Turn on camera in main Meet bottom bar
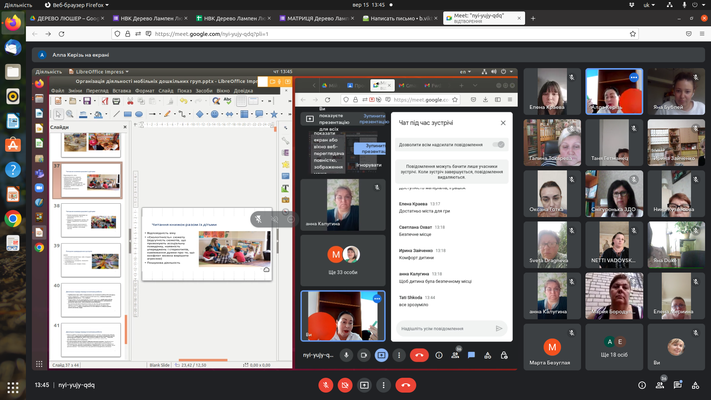The height and width of the screenshot is (400, 711). [345, 385]
